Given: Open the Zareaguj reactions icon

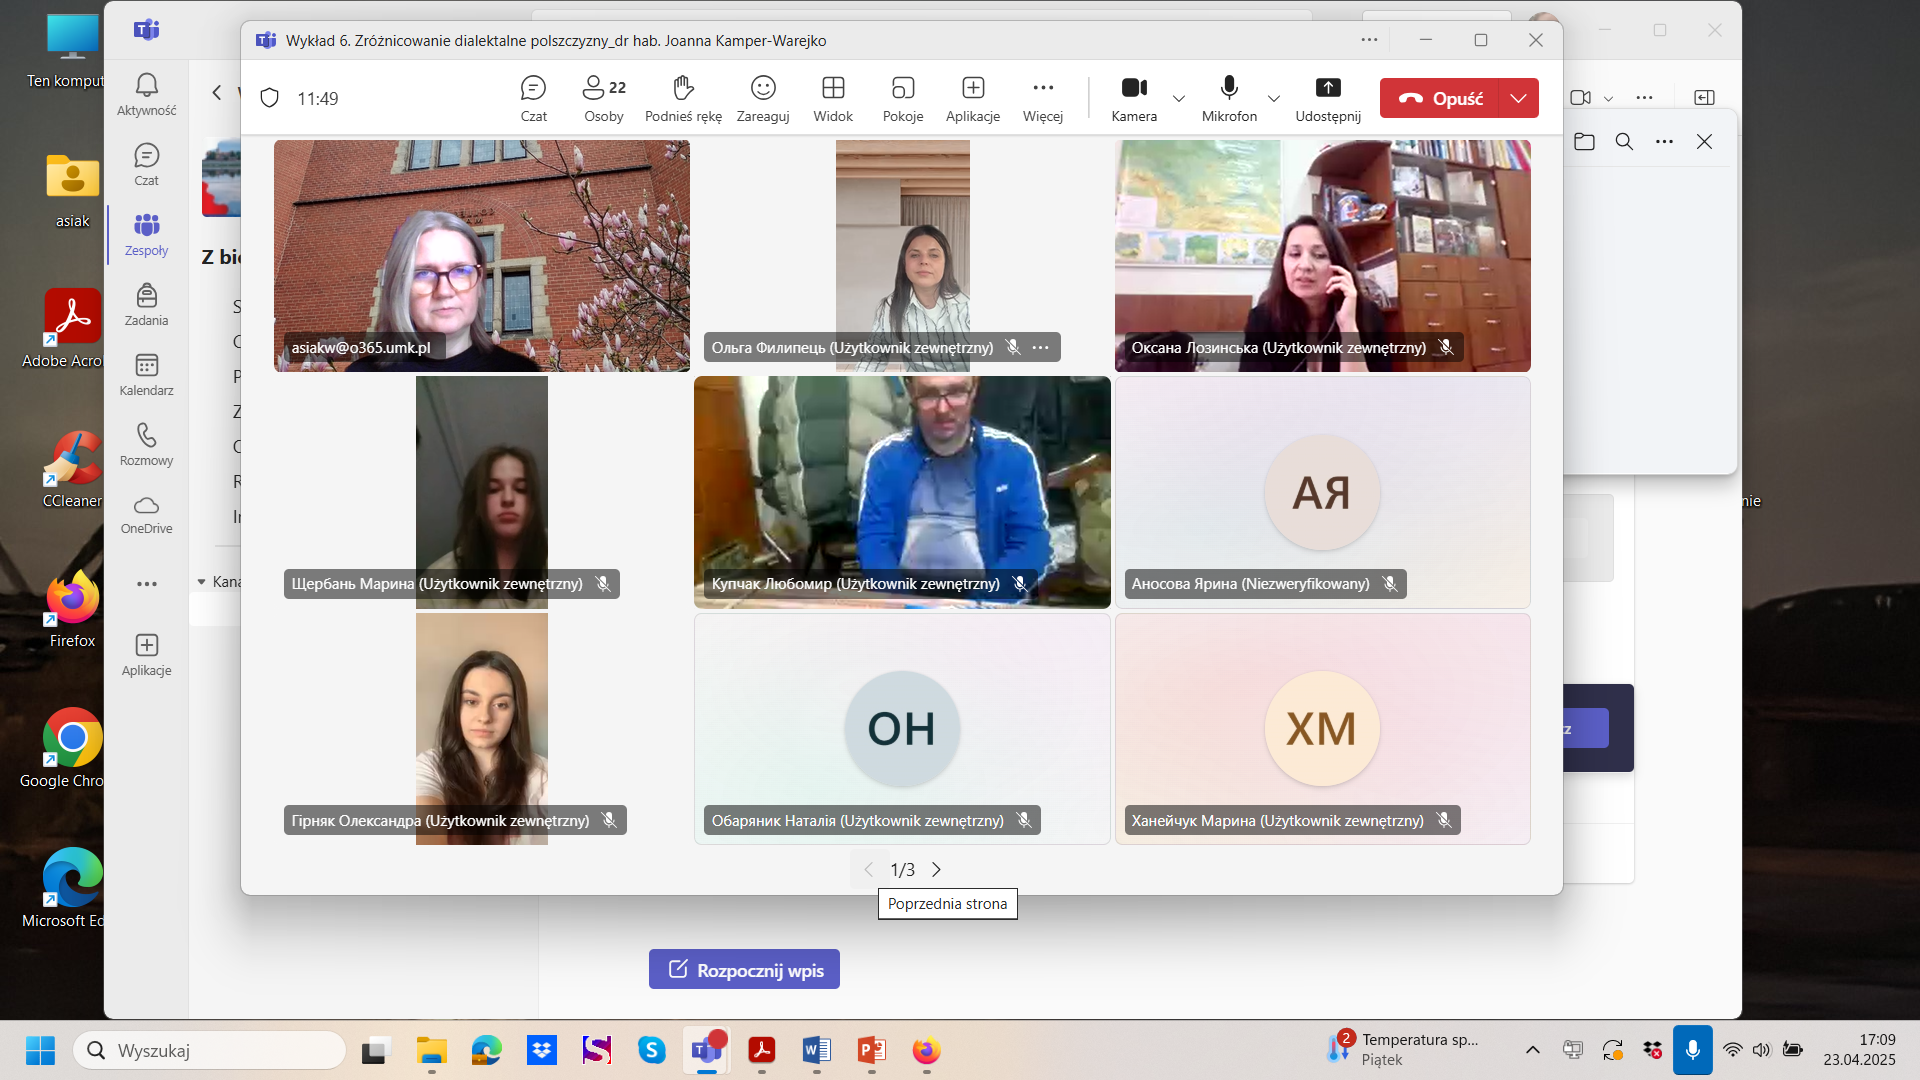Looking at the screenshot, I should 763,98.
